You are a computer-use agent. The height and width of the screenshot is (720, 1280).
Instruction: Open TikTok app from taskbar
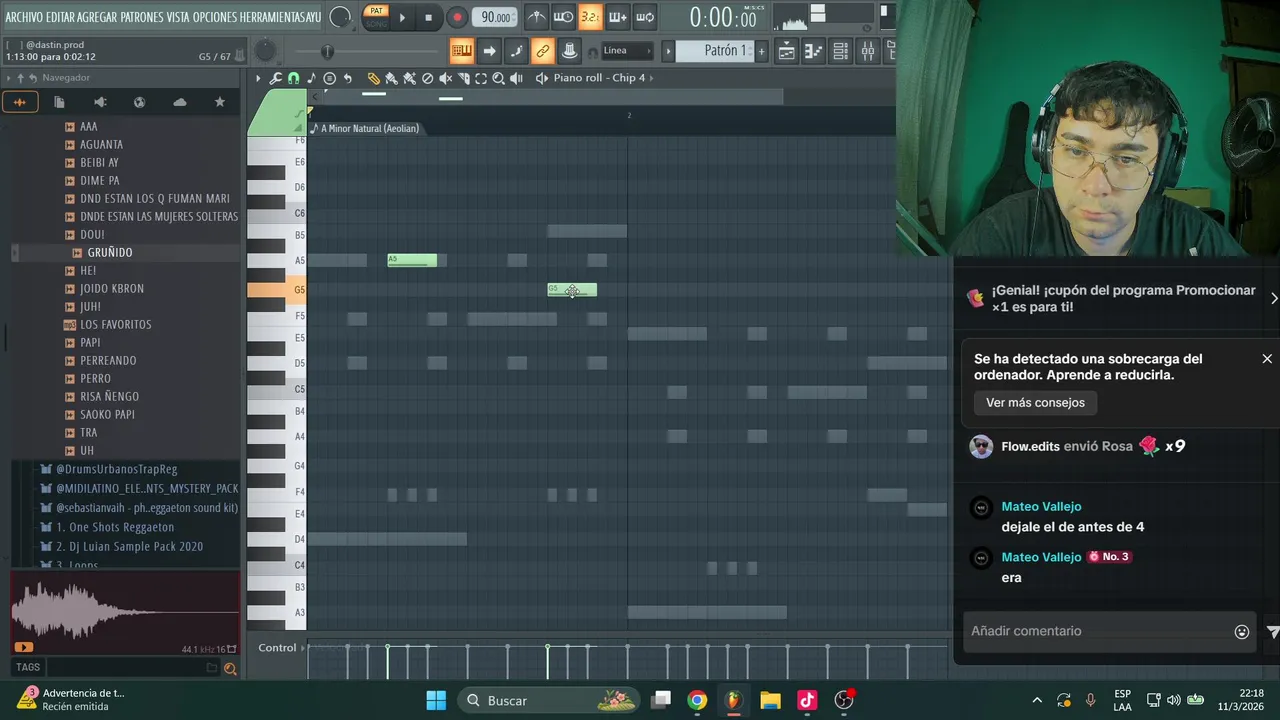point(807,700)
